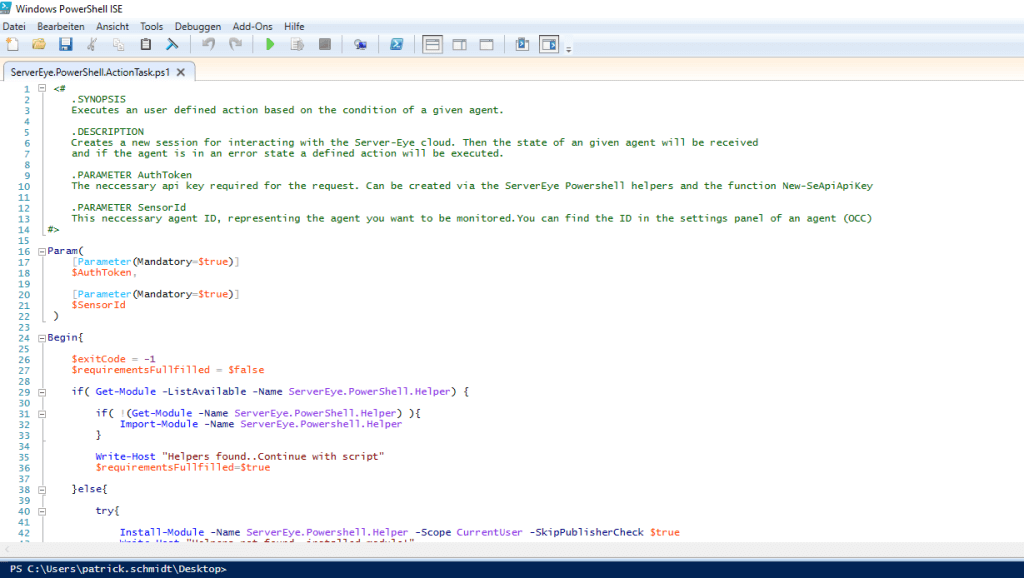Viewport: 1024px width, 578px height.
Task: Run the script with the green play button
Action: pyautogui.click(x=269, y=44)
